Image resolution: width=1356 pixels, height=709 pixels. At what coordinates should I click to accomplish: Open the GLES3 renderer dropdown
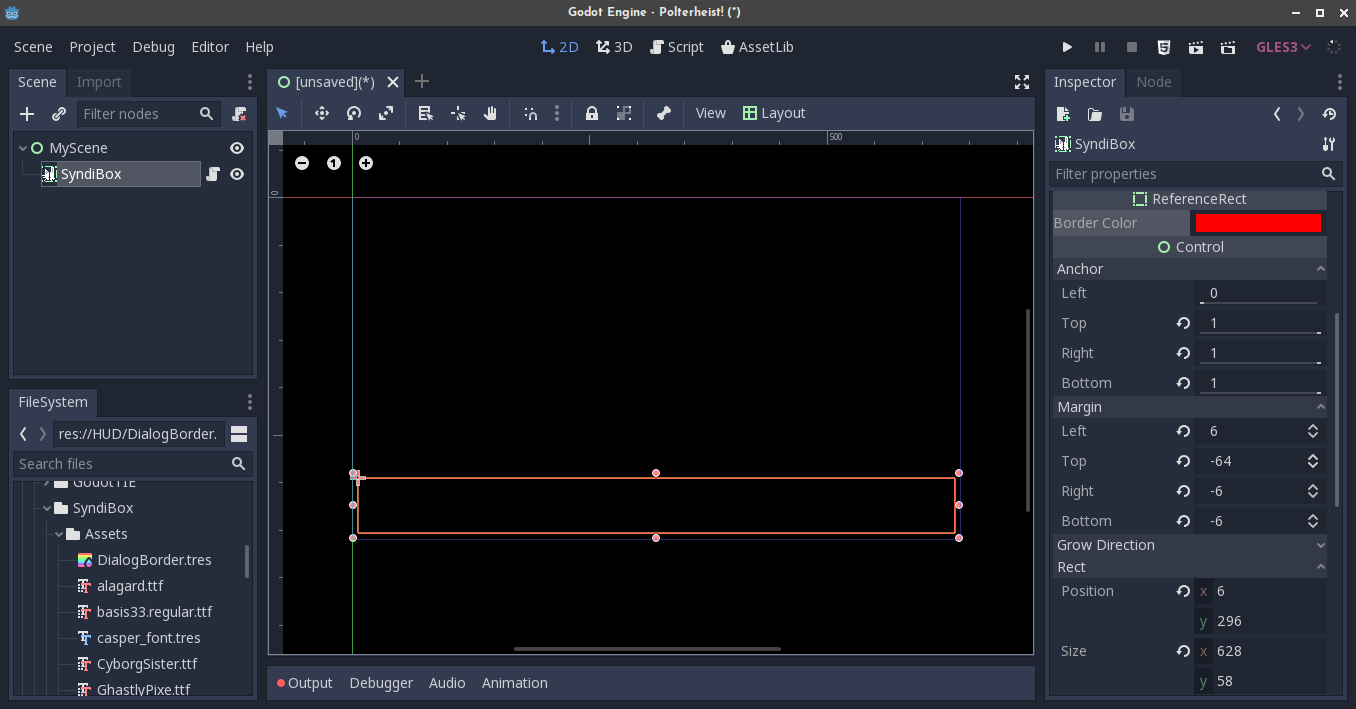coord(1283,47)
